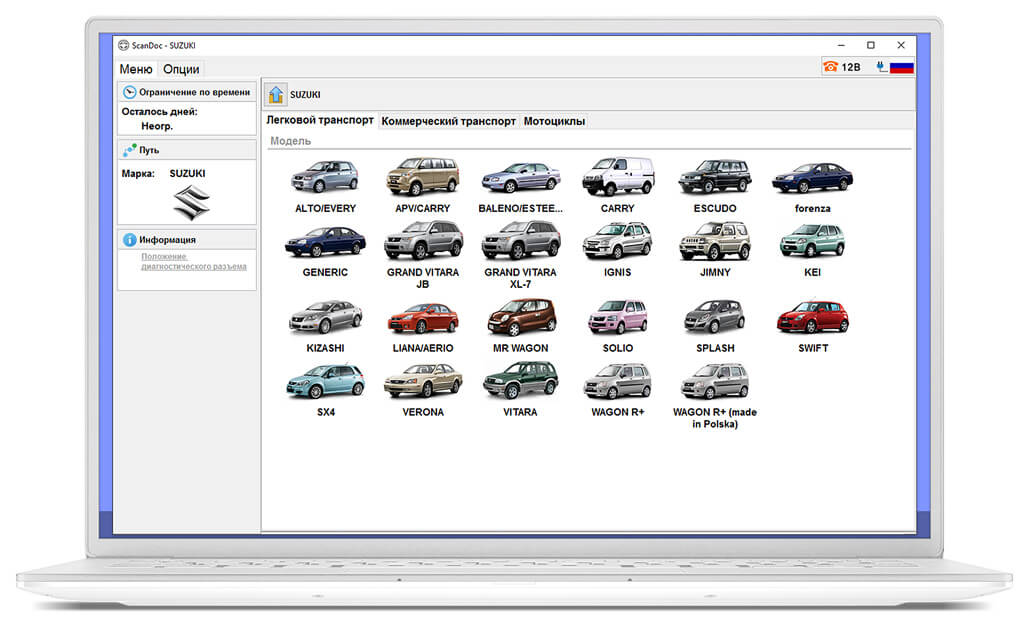This screenshot has height=626, width=1024.
Task: Pick the SPLASH model
Action: [x=715, y=326]
